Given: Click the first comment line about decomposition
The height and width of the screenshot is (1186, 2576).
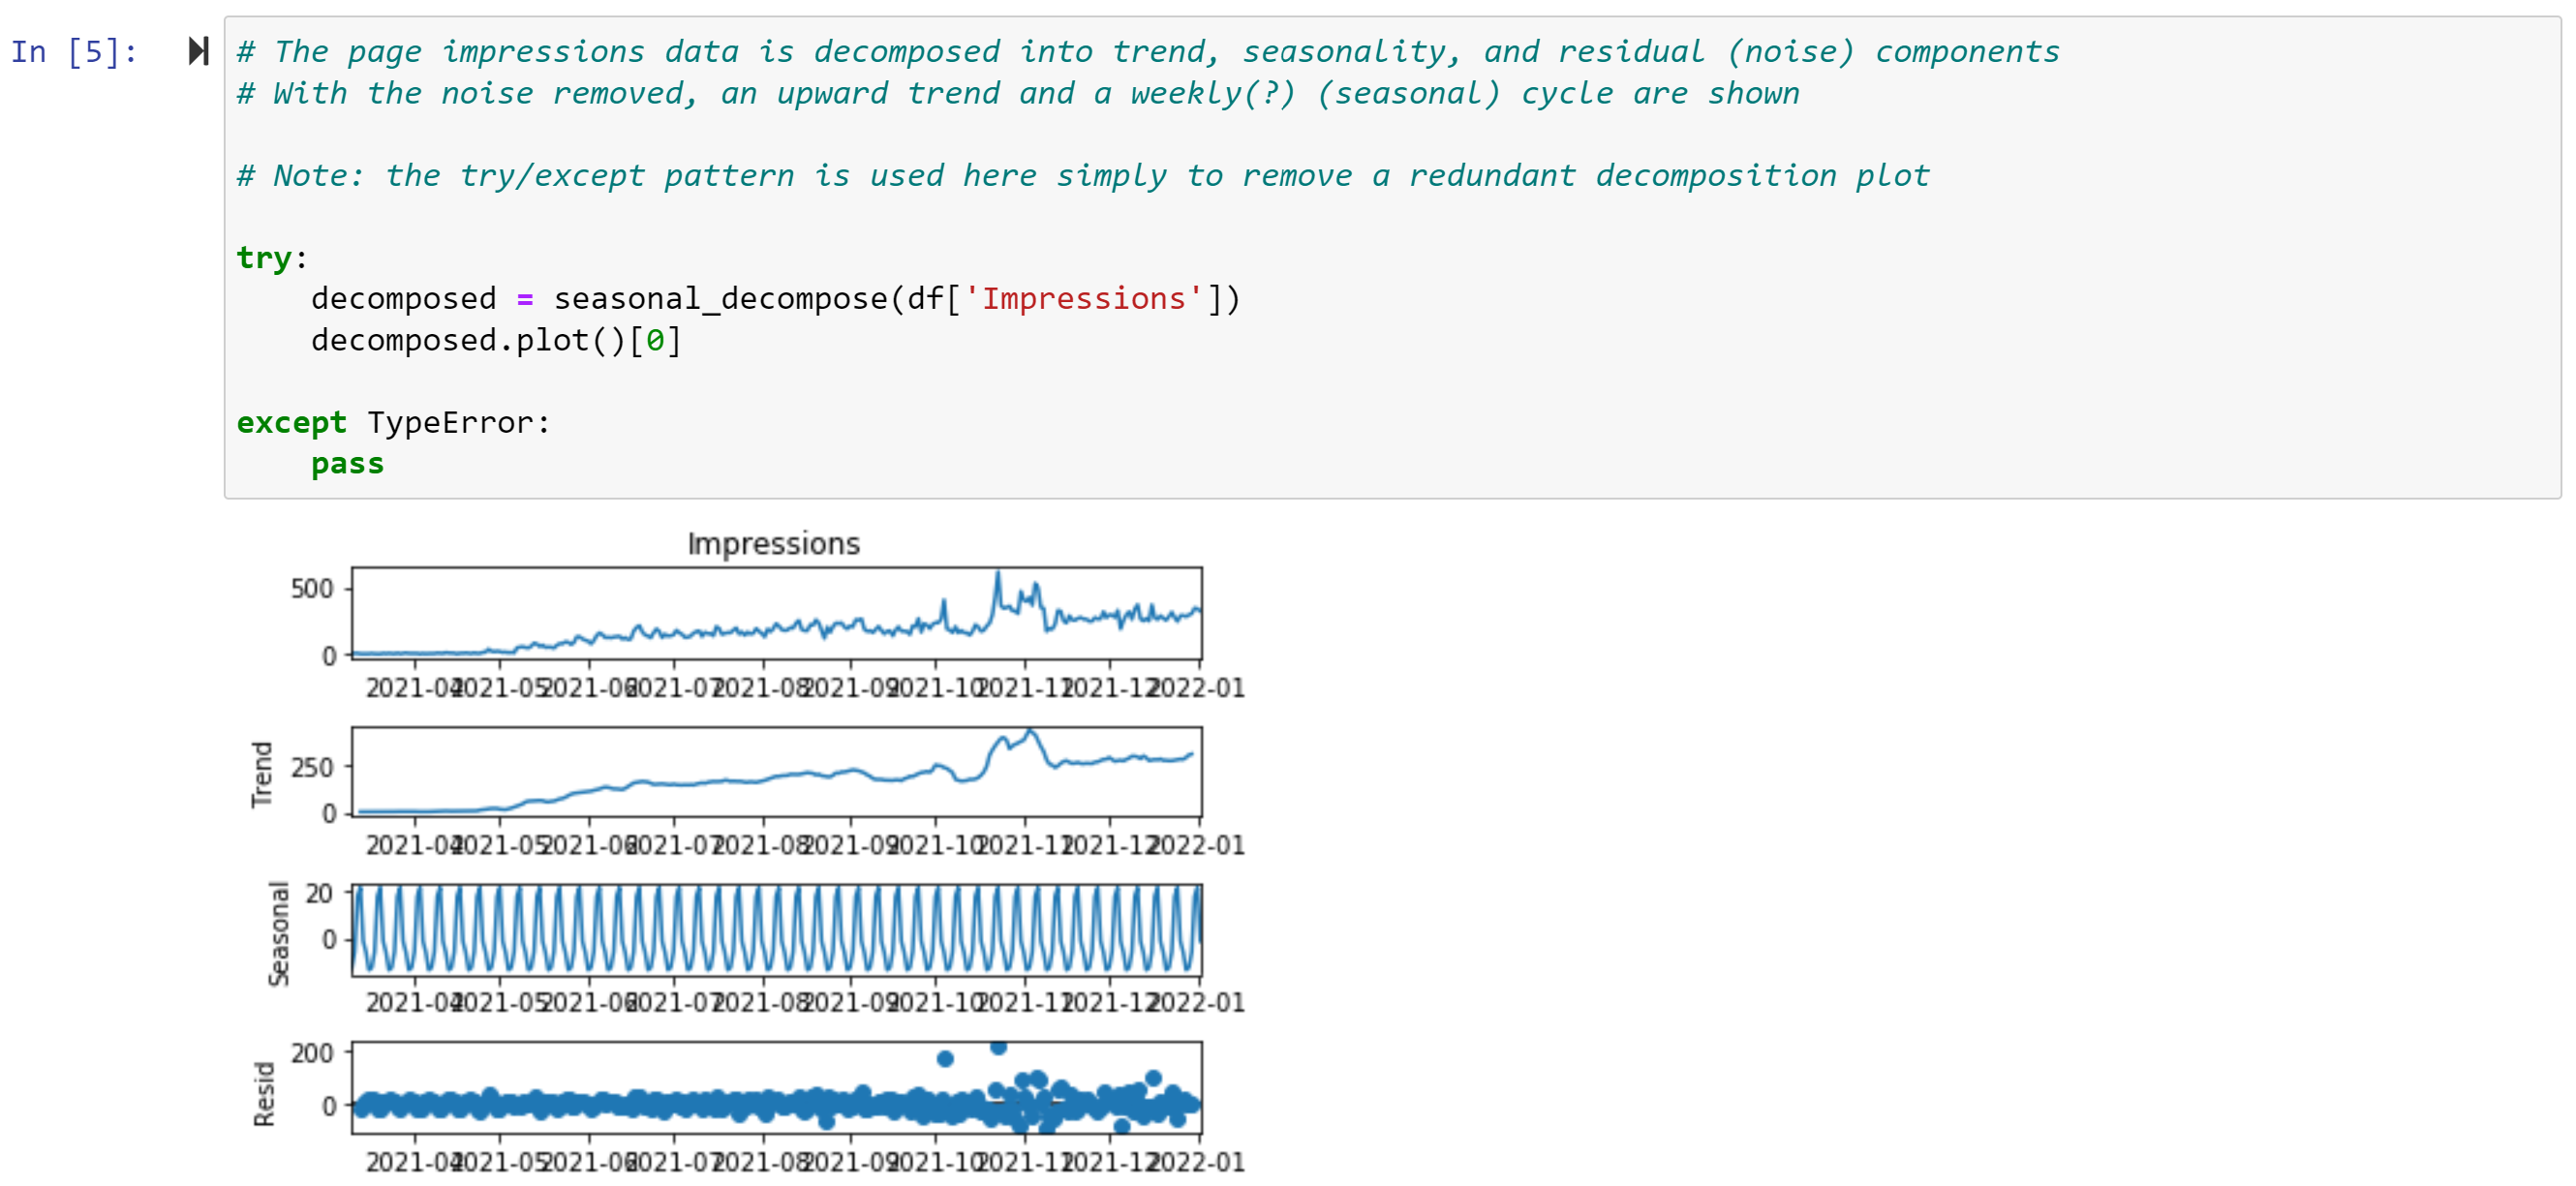Looking at the screenshot, I should click(x=1147, y=52).
